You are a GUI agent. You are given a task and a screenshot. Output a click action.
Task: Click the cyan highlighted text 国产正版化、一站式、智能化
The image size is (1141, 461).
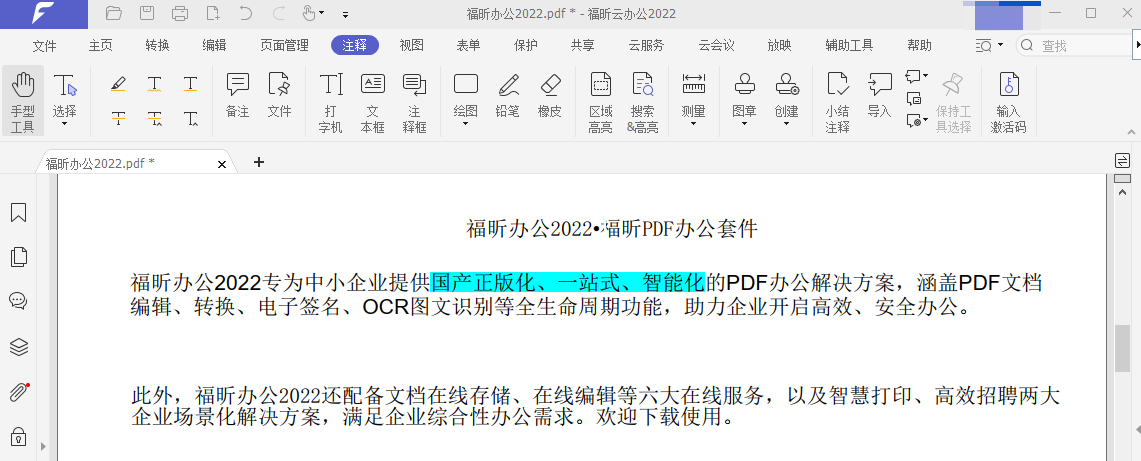tap(568, 282)
